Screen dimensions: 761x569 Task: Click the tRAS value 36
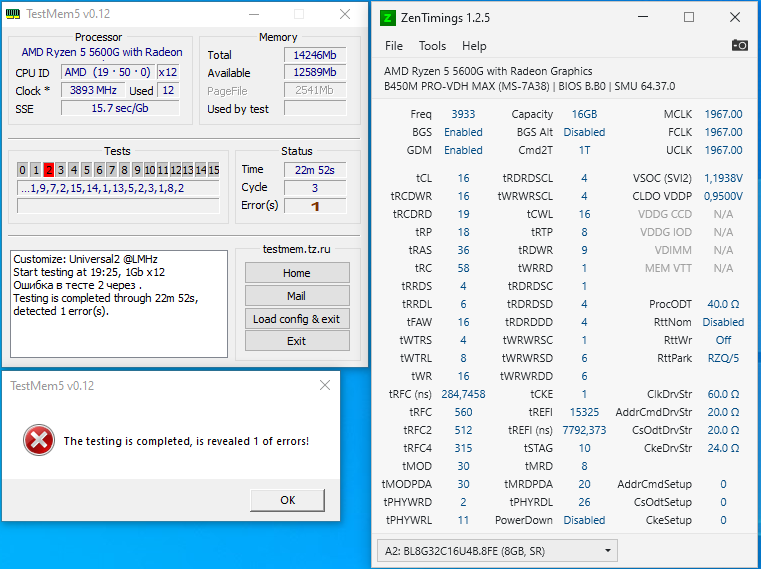(463, 250)
